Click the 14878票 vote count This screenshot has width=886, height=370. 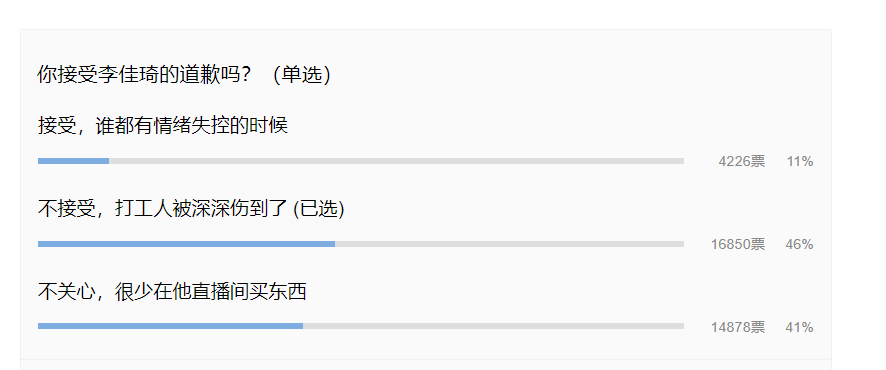coord(738,327)
